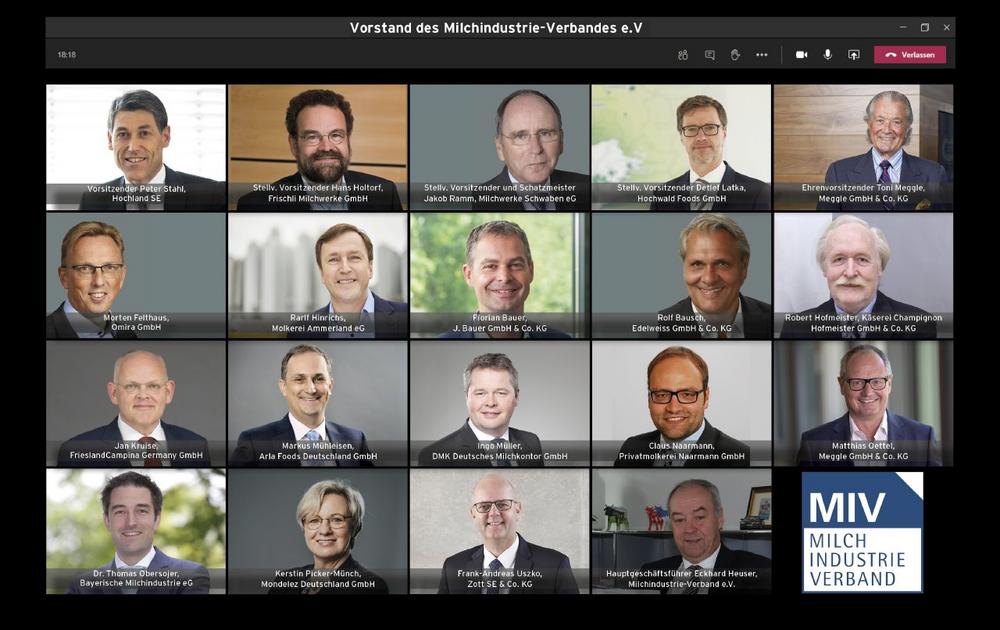Click the MIV Milchindustrie Verband logo
1000x630 pixels.
(x=862, y=532)
